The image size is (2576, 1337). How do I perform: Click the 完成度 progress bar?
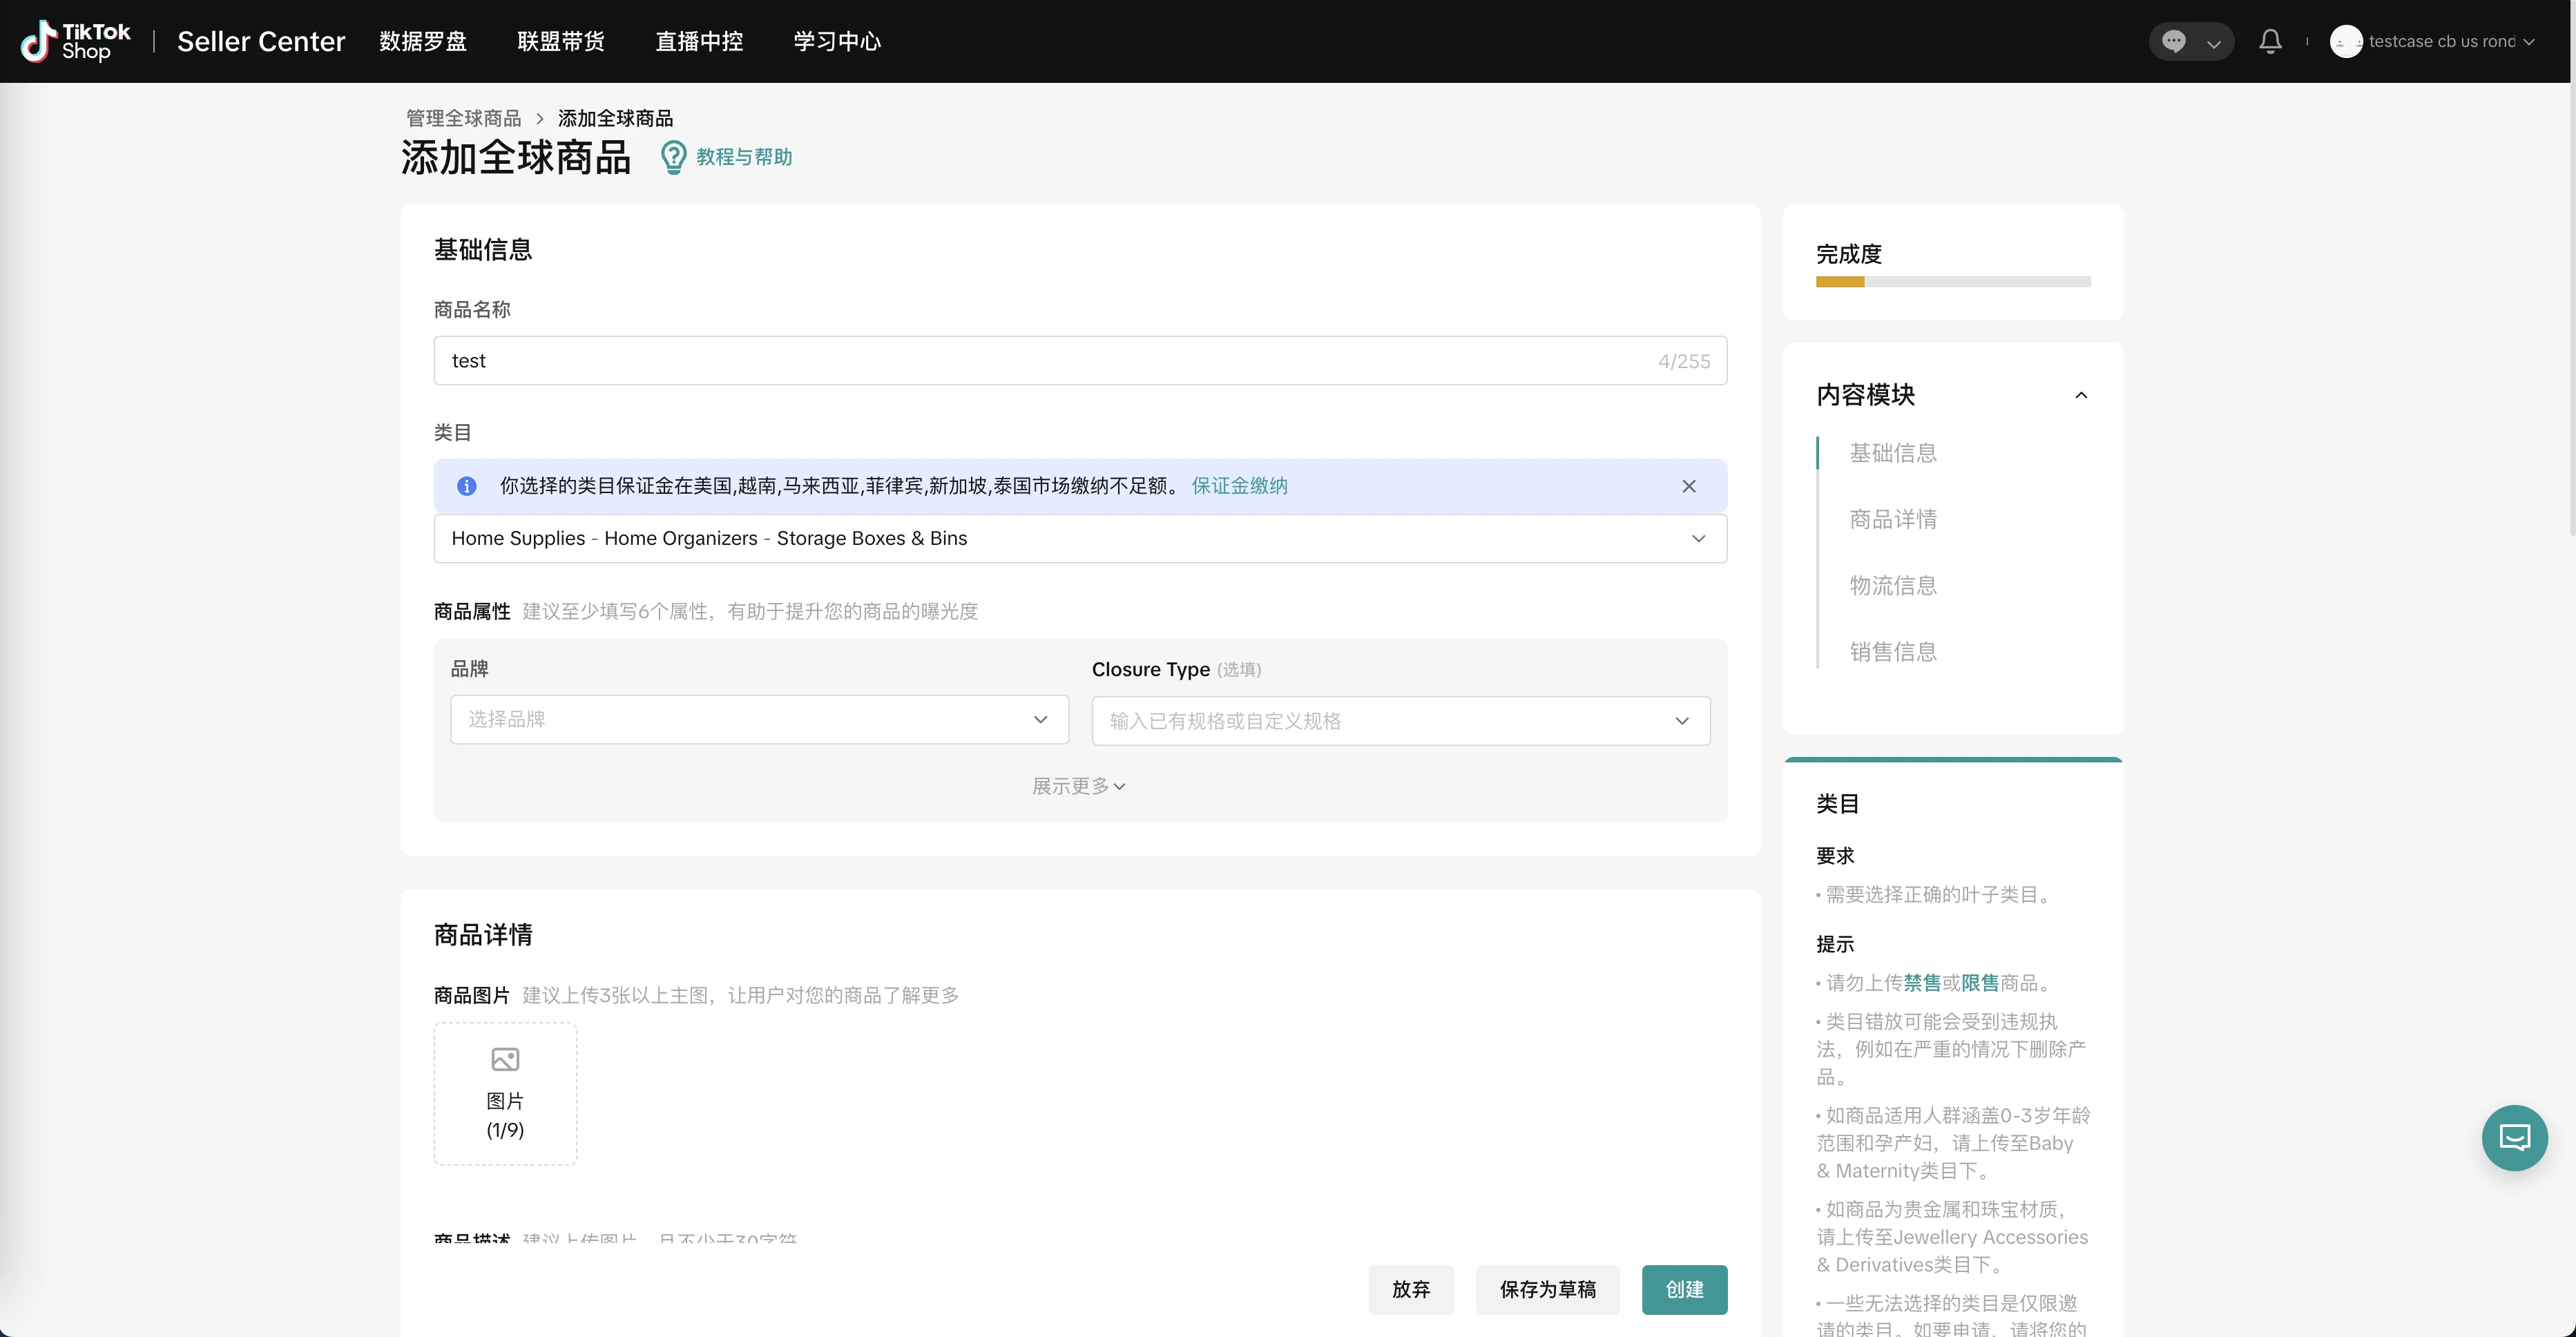click(1952, 281)
